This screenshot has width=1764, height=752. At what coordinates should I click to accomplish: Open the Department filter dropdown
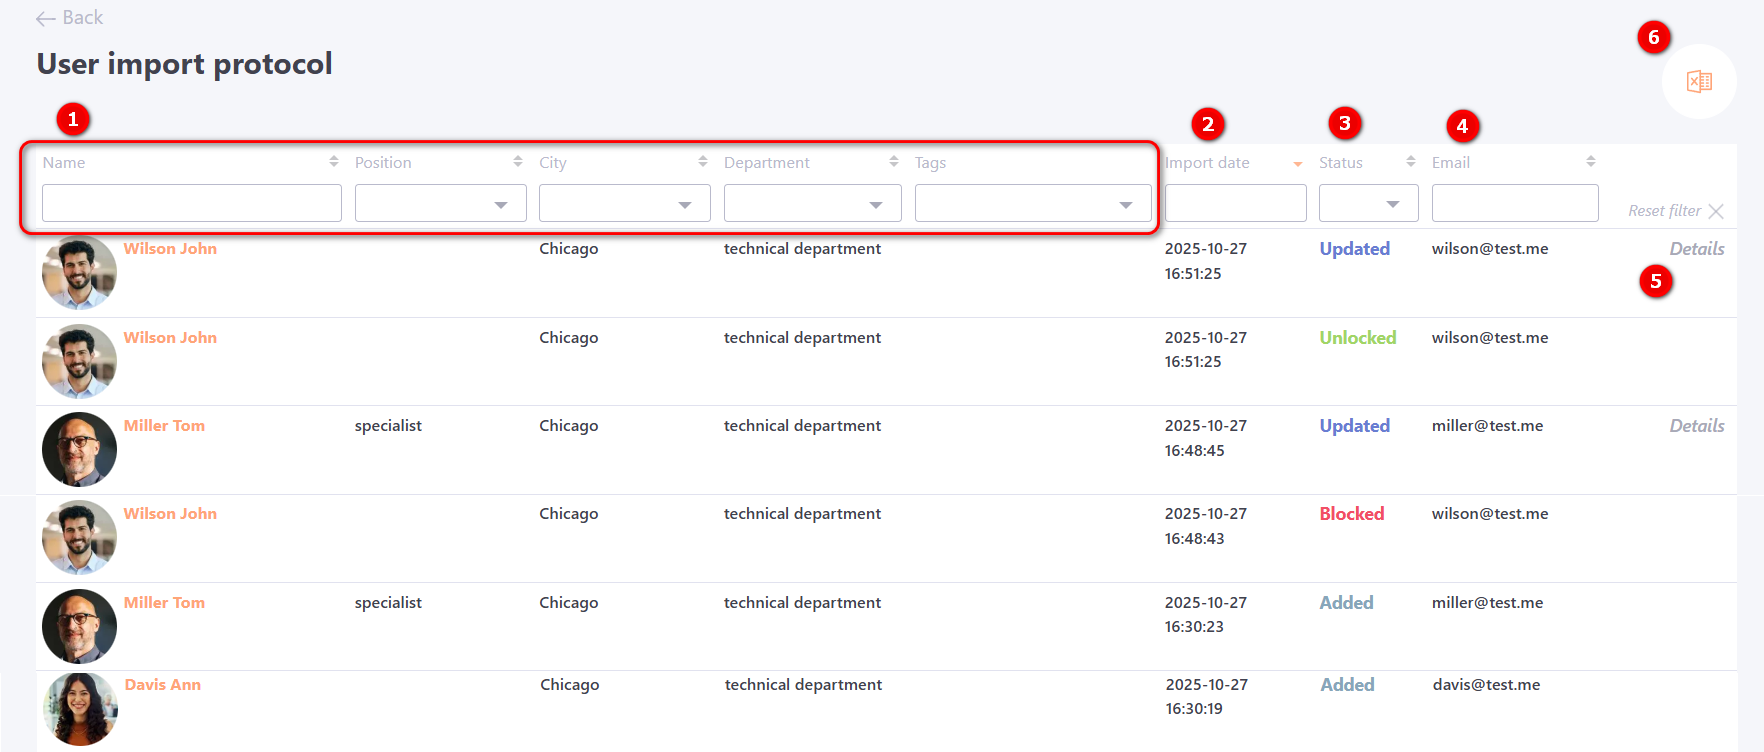(812, 204)
